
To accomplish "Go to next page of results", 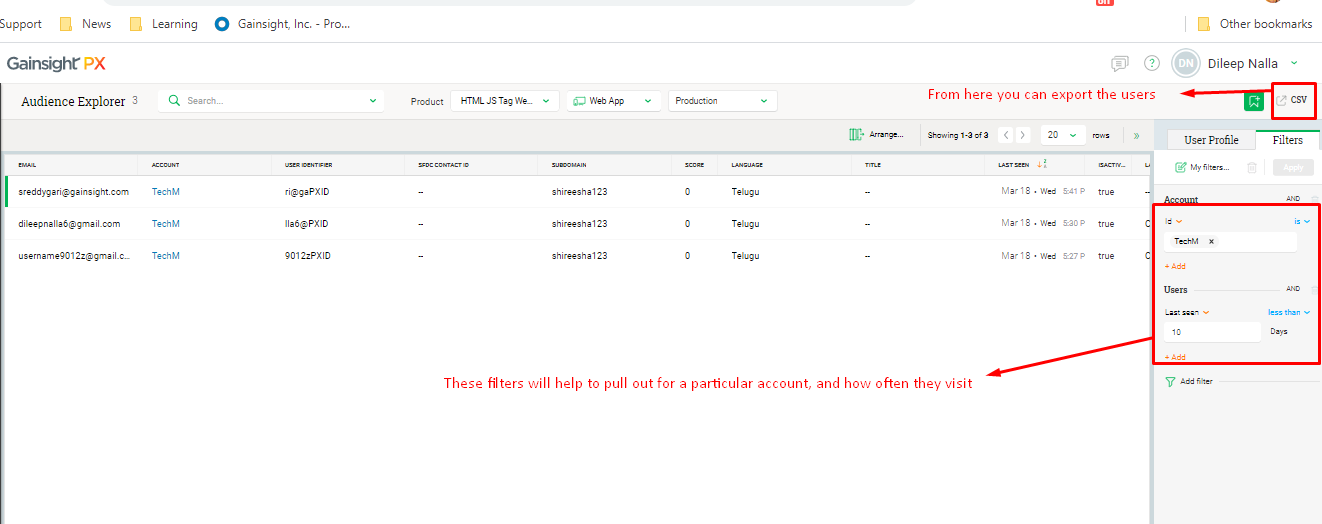I will point(1023,135).
